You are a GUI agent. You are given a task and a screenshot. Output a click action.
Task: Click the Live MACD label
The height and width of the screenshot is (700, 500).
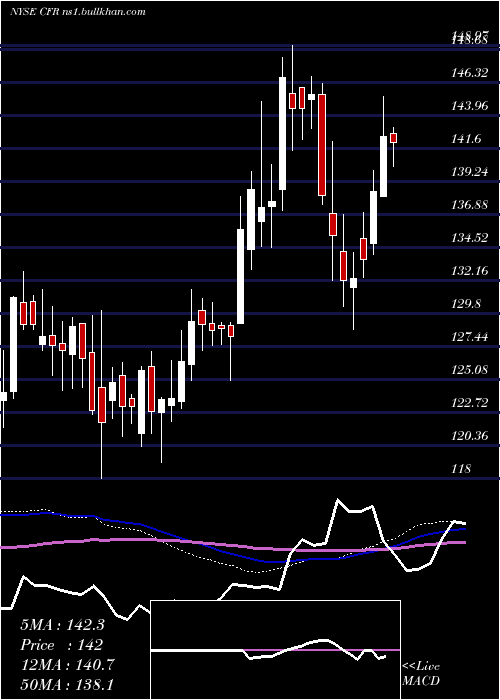(421, 673)
